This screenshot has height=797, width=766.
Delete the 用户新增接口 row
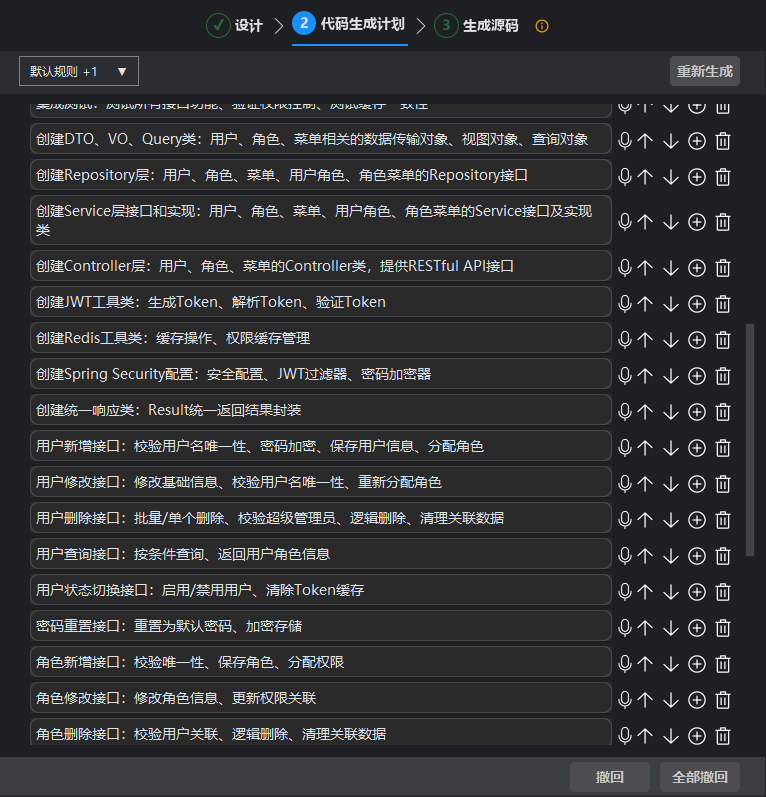tap(723, 448)
